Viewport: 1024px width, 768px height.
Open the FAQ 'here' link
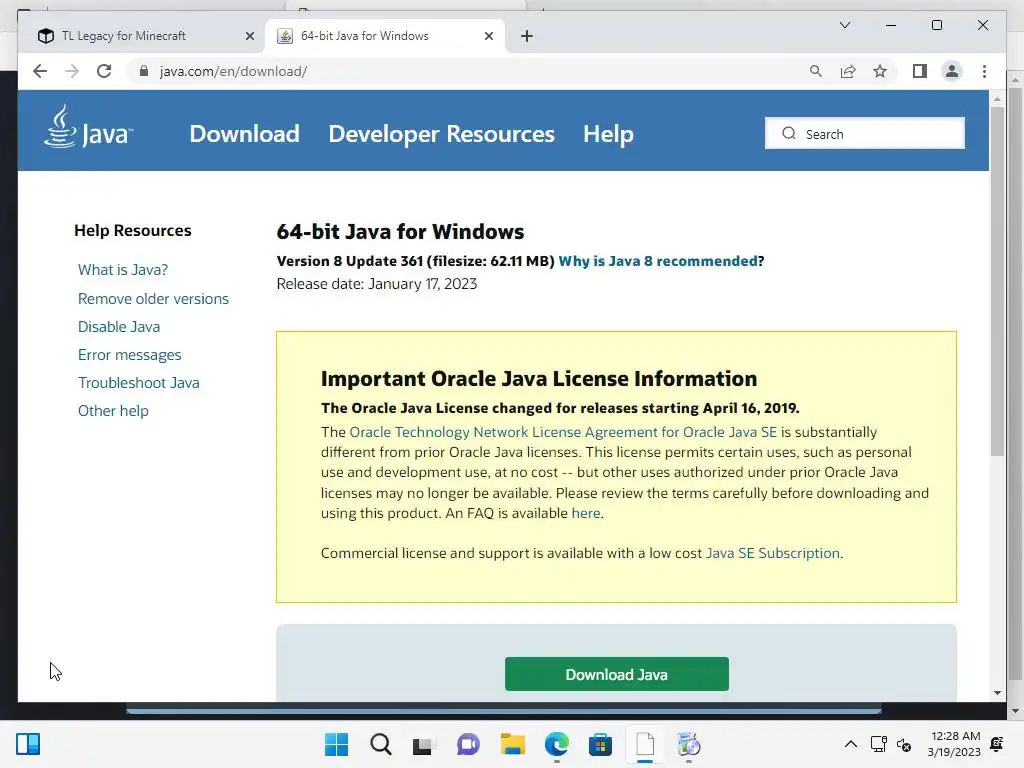[586, 513]
